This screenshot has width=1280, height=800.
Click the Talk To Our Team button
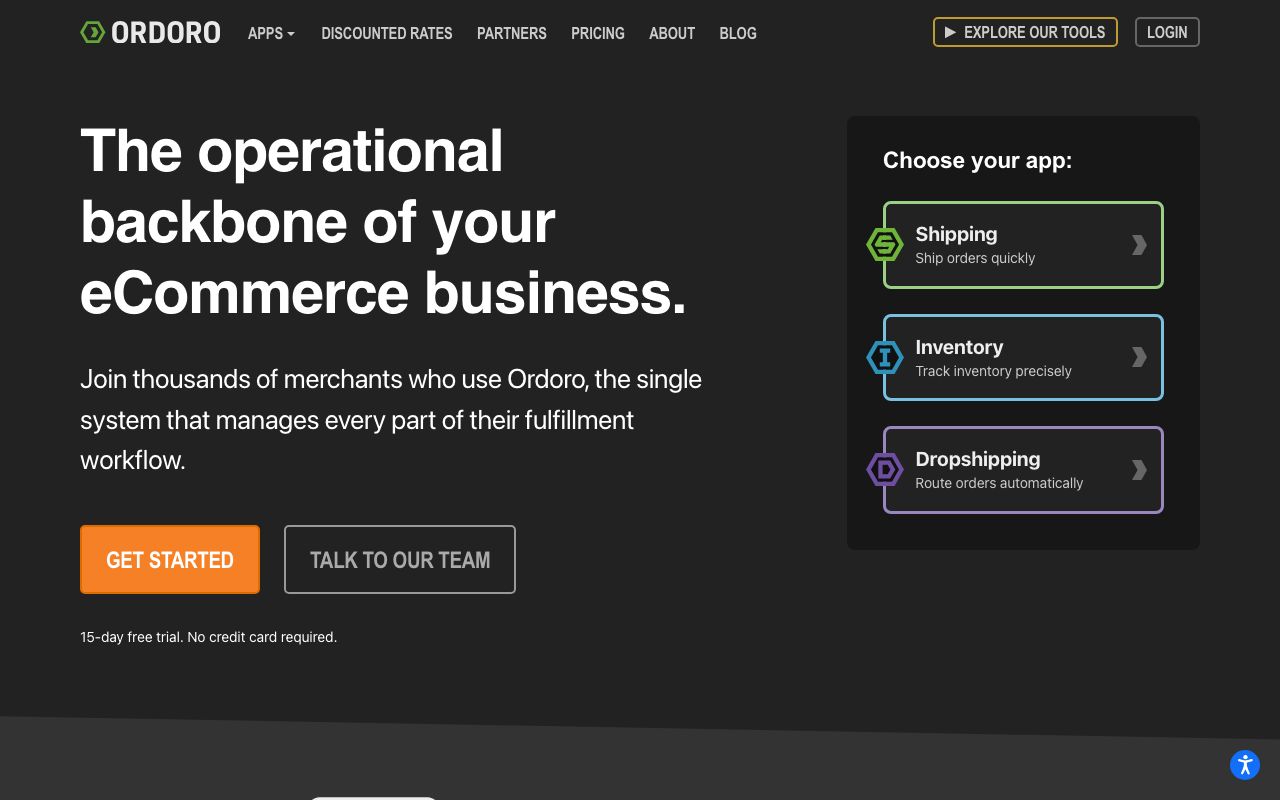tap(399, 560)
